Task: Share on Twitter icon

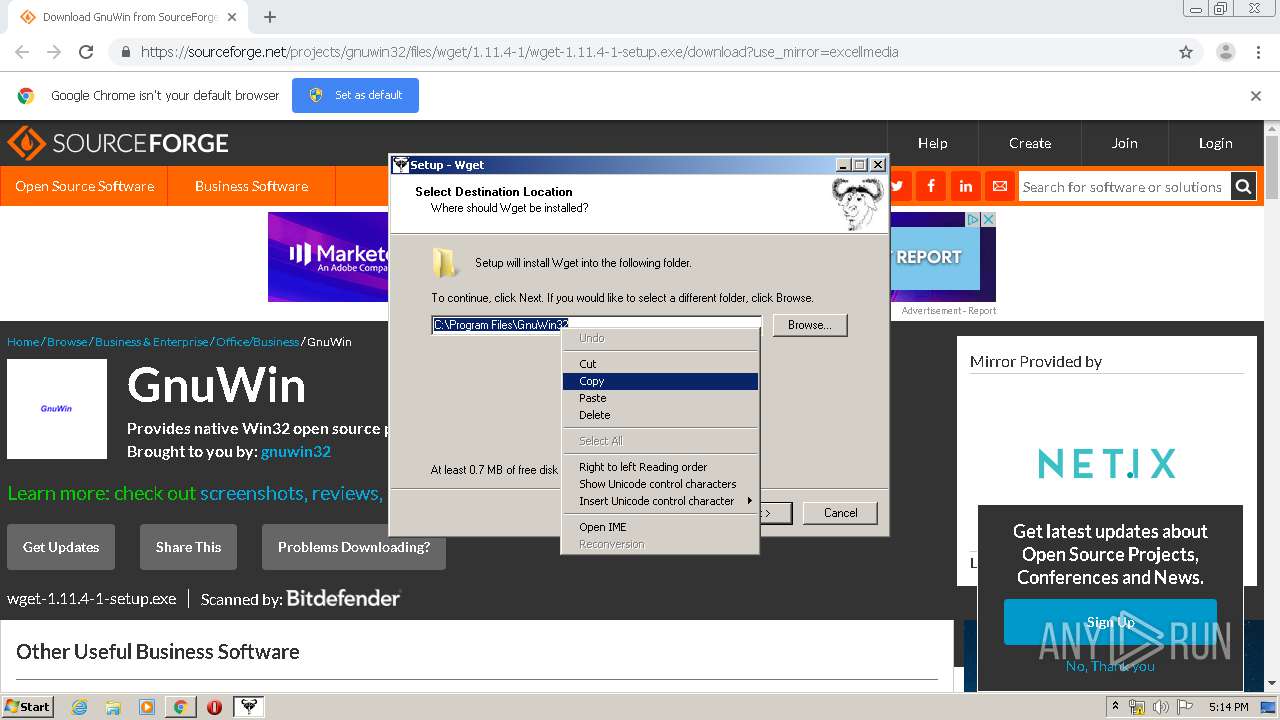Action: (x=897, y=186)
